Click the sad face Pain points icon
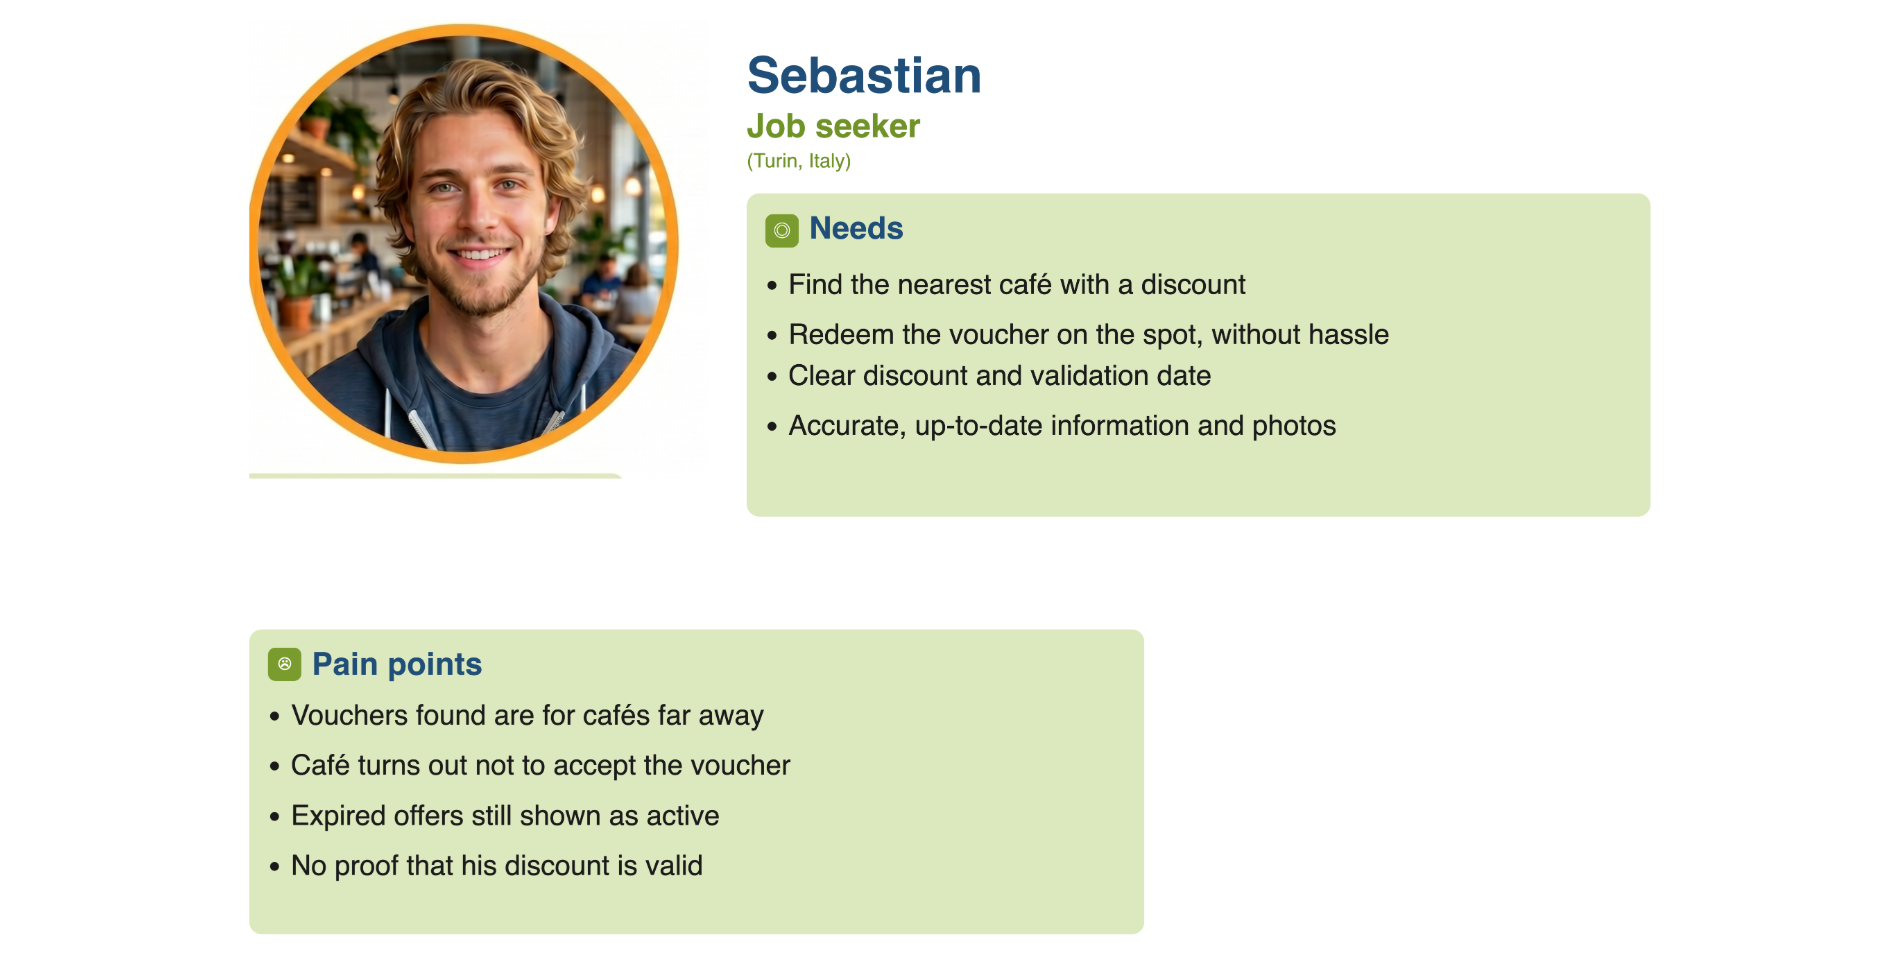 click(x=284, y=664)
